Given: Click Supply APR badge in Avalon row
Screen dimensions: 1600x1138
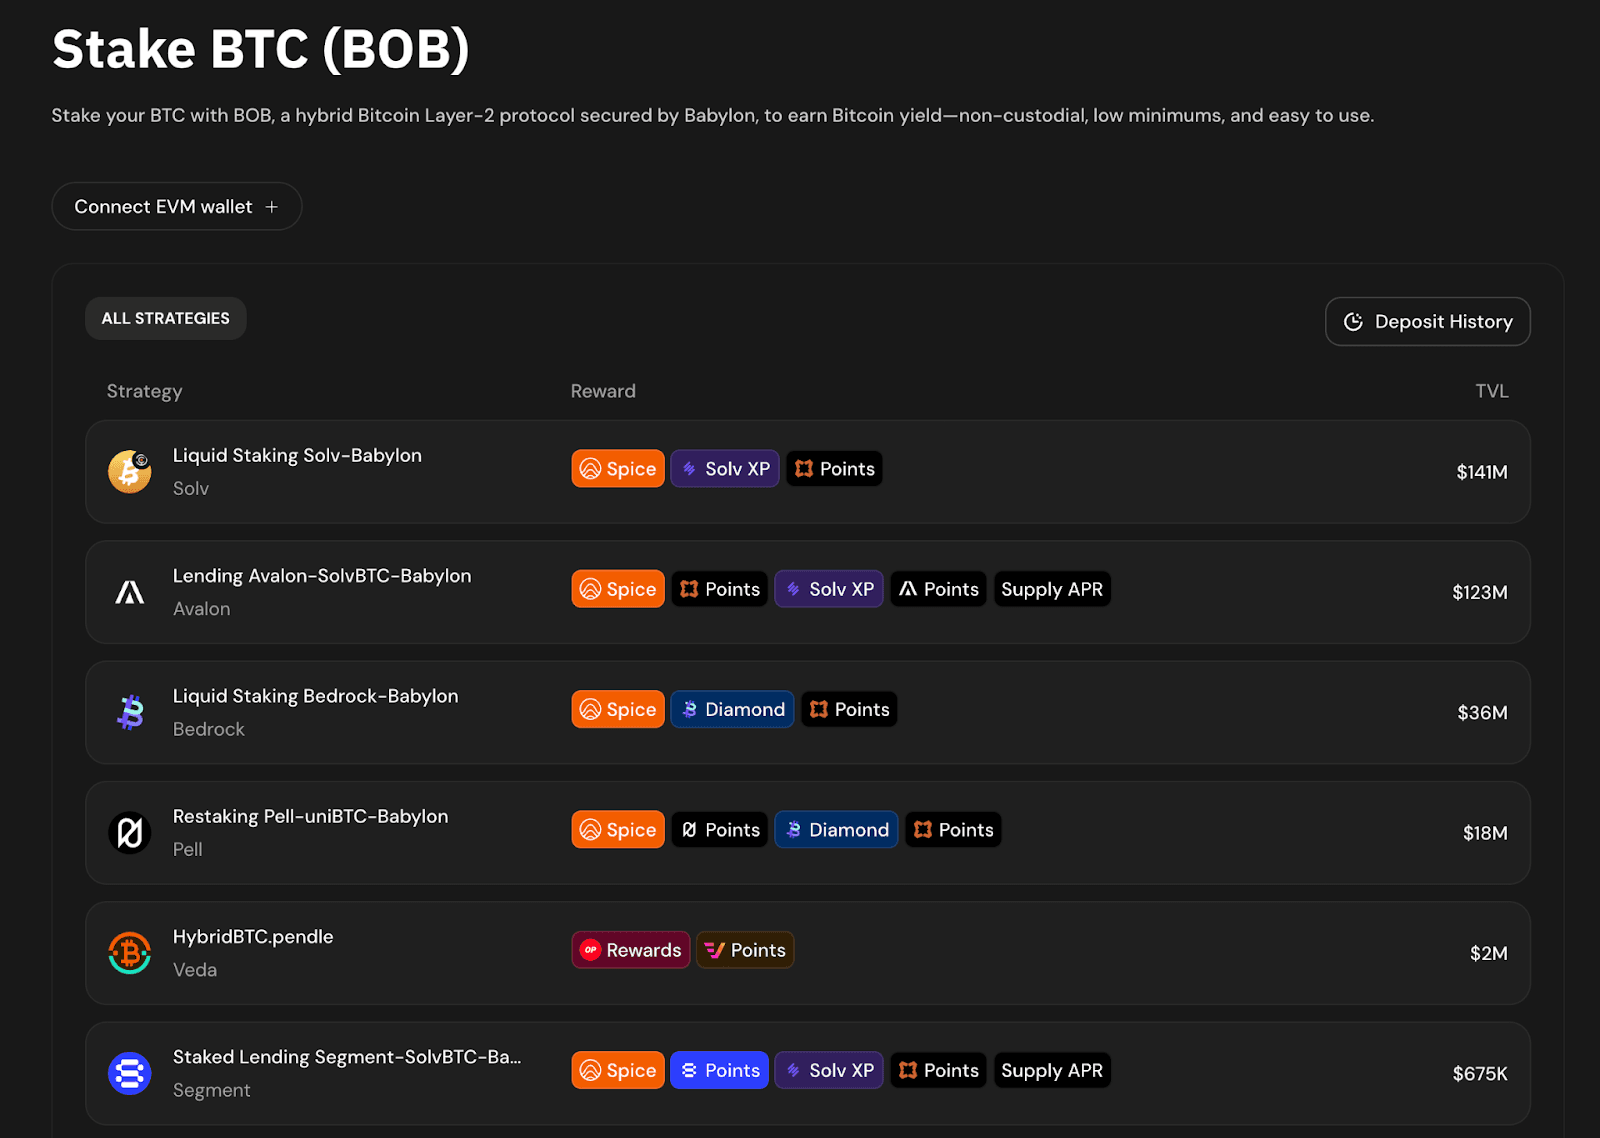Looking at the screenshot, I should [1051, 589].
